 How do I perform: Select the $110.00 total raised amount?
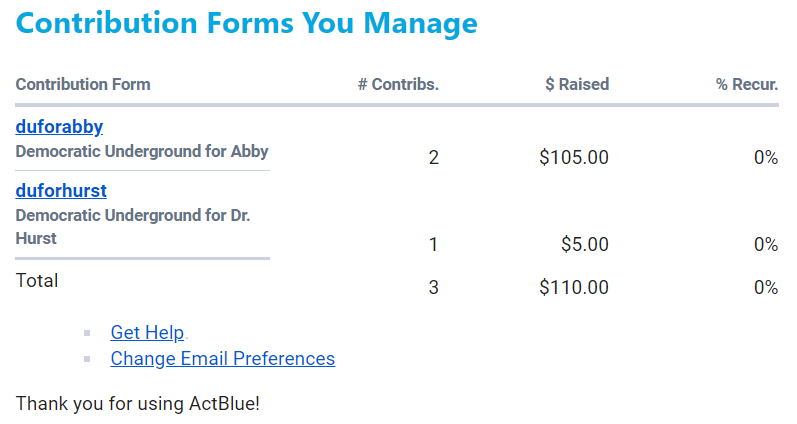(x=573, y=288)
